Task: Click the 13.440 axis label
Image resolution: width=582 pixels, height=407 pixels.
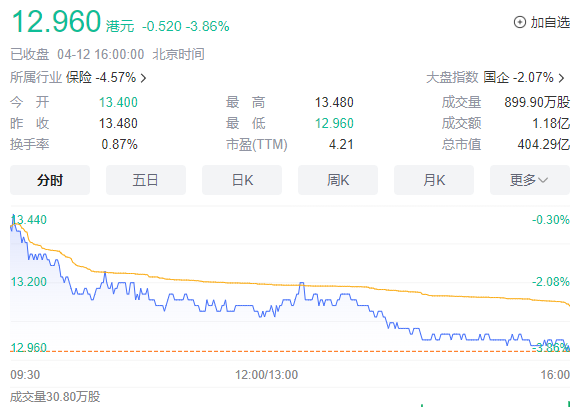Action: [29, 220]
